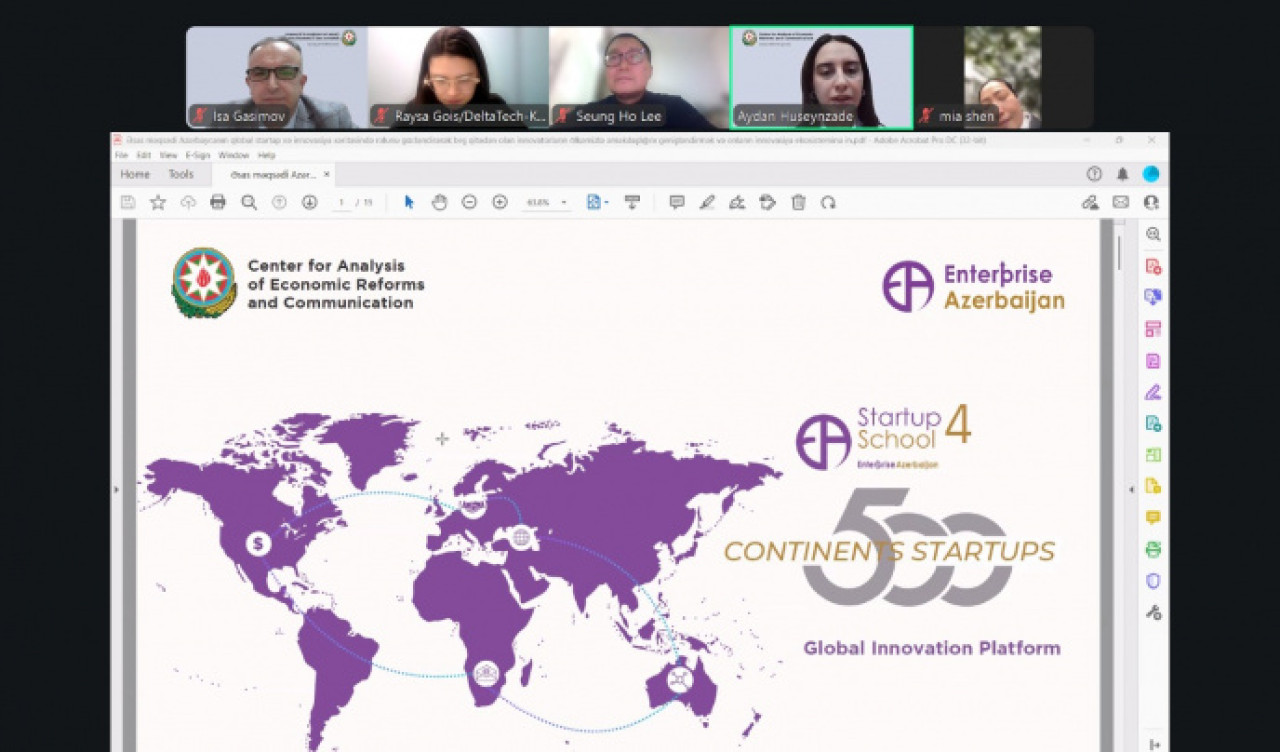Open the green Scan & OCR printer icon

pos(1153,549)
